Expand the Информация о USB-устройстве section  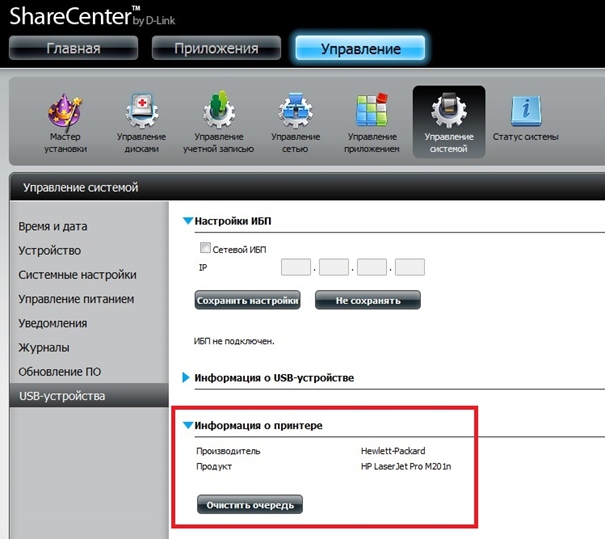pyautogui.click(x=187, y=378)
